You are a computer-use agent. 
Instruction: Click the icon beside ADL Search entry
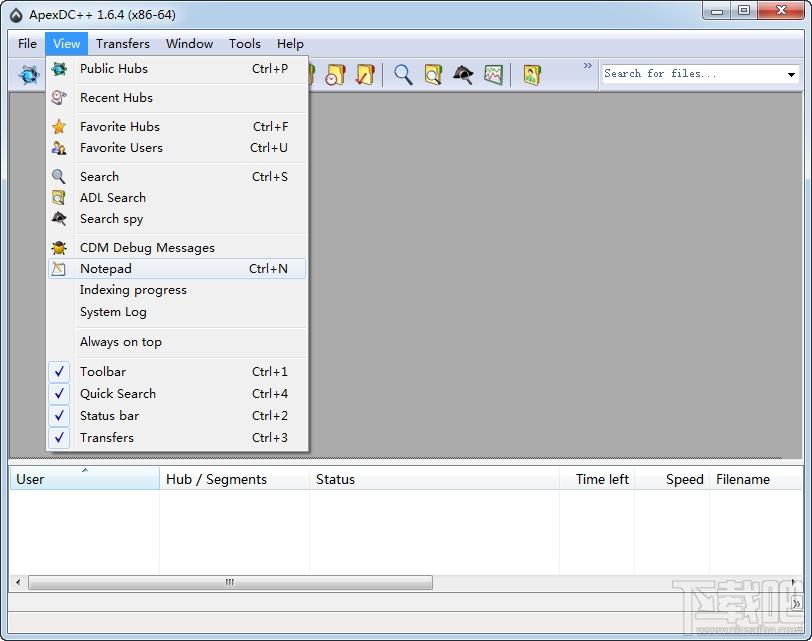(59, 197)
